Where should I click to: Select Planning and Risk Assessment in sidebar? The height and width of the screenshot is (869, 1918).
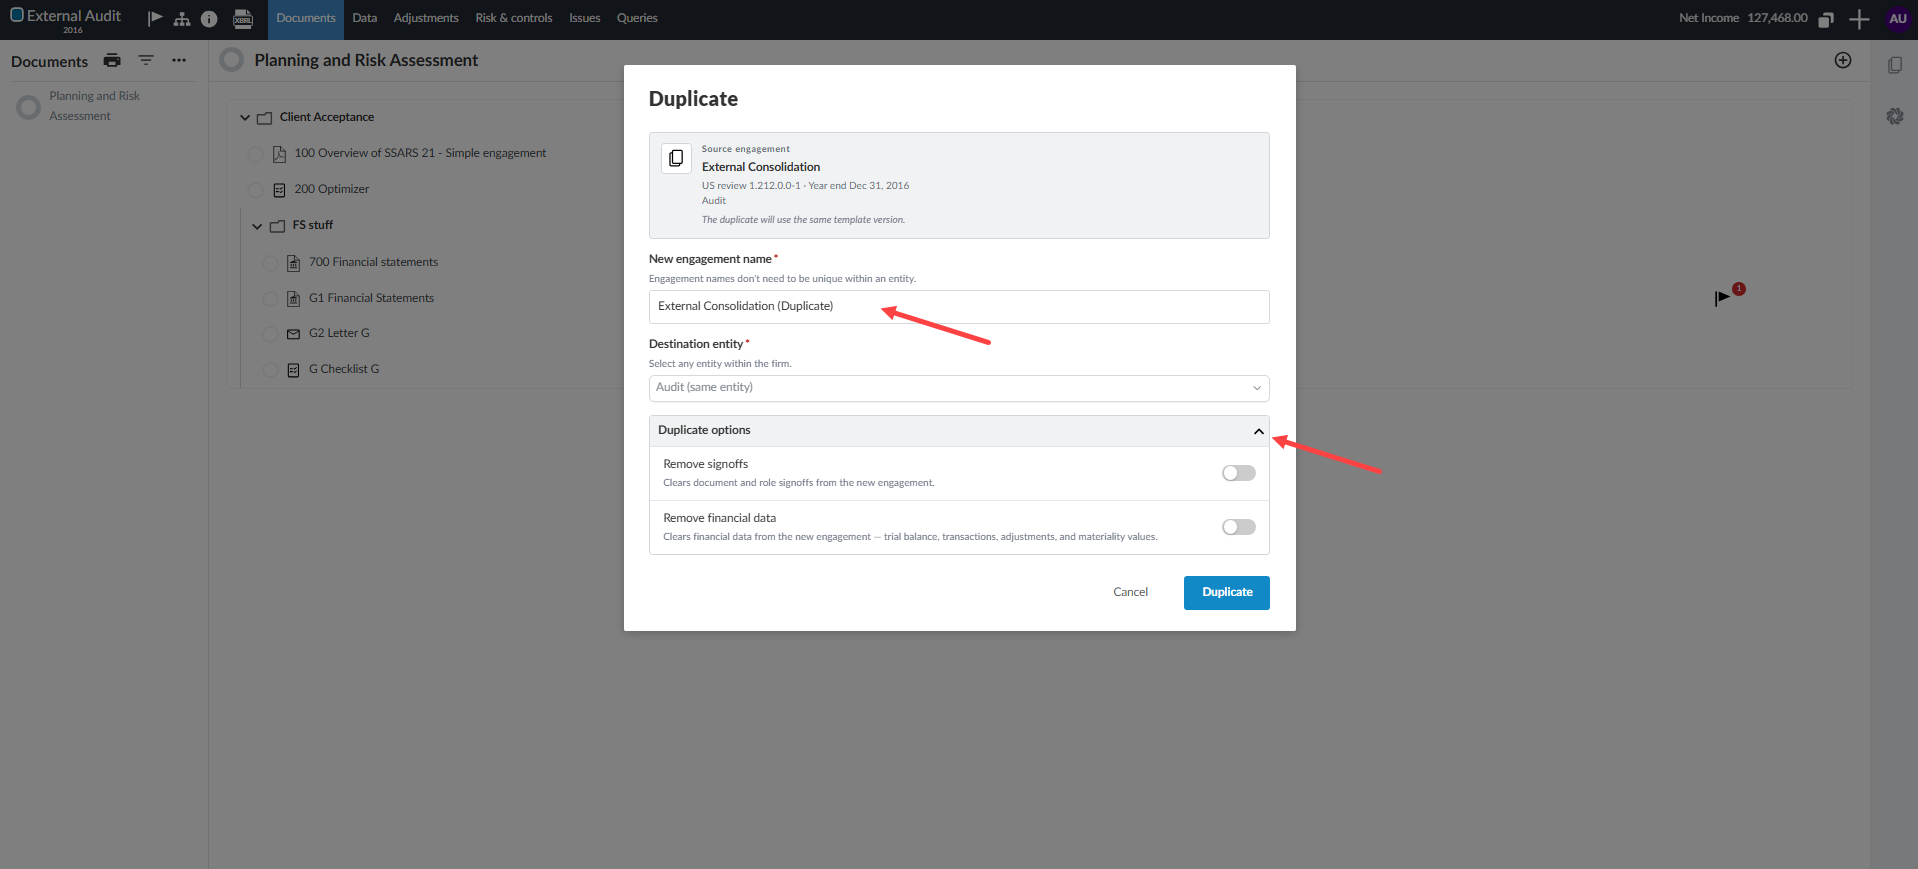click(x=95, y=106)
